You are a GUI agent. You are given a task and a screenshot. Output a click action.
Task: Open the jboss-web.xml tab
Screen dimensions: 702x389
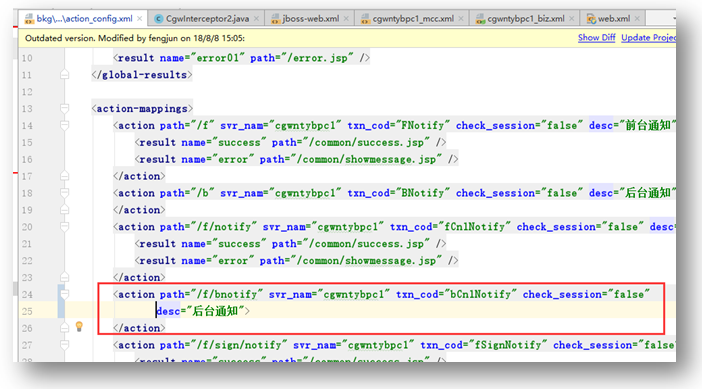(x=311, y=18)
